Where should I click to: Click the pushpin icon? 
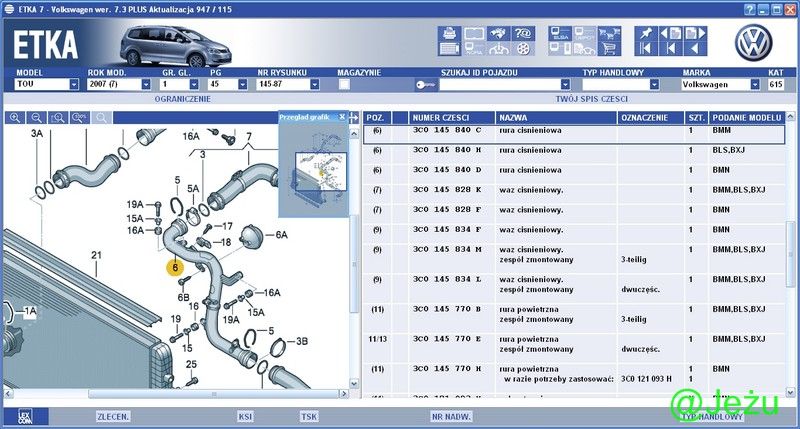coord(646,34)
